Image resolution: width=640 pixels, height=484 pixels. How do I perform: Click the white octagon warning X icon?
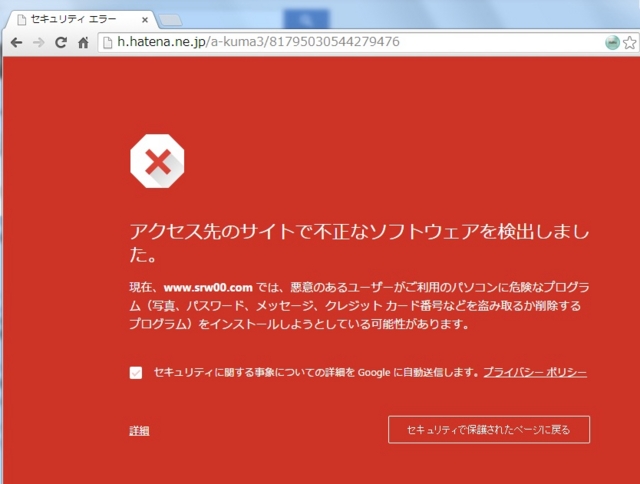pos(157,161)
